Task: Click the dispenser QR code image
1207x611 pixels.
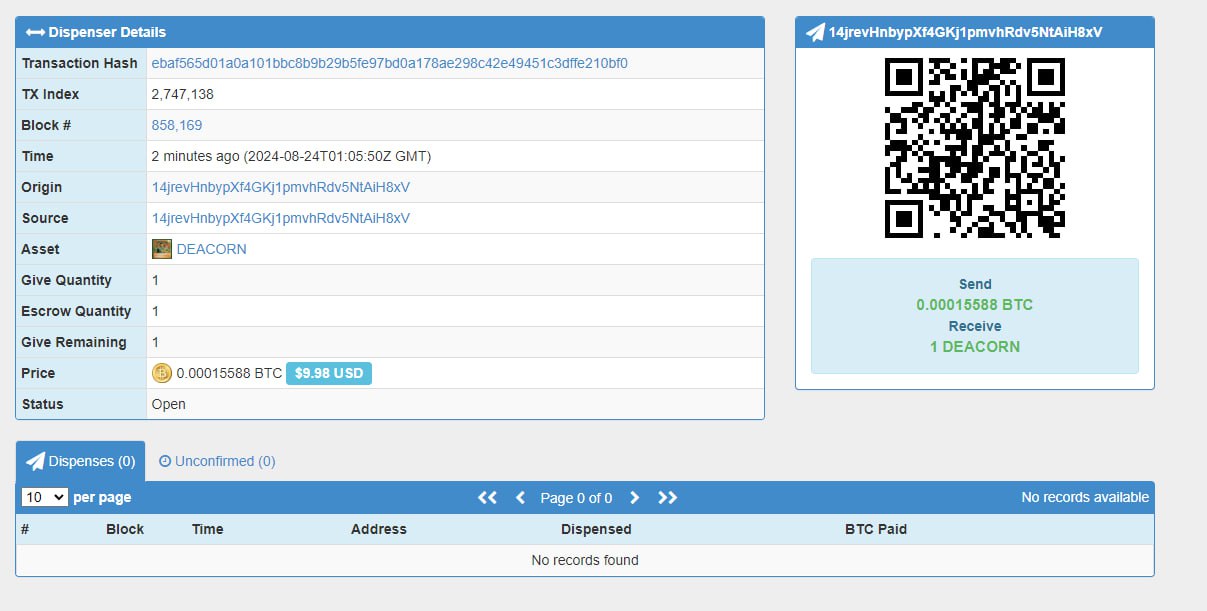Action: tap(975, 148)
